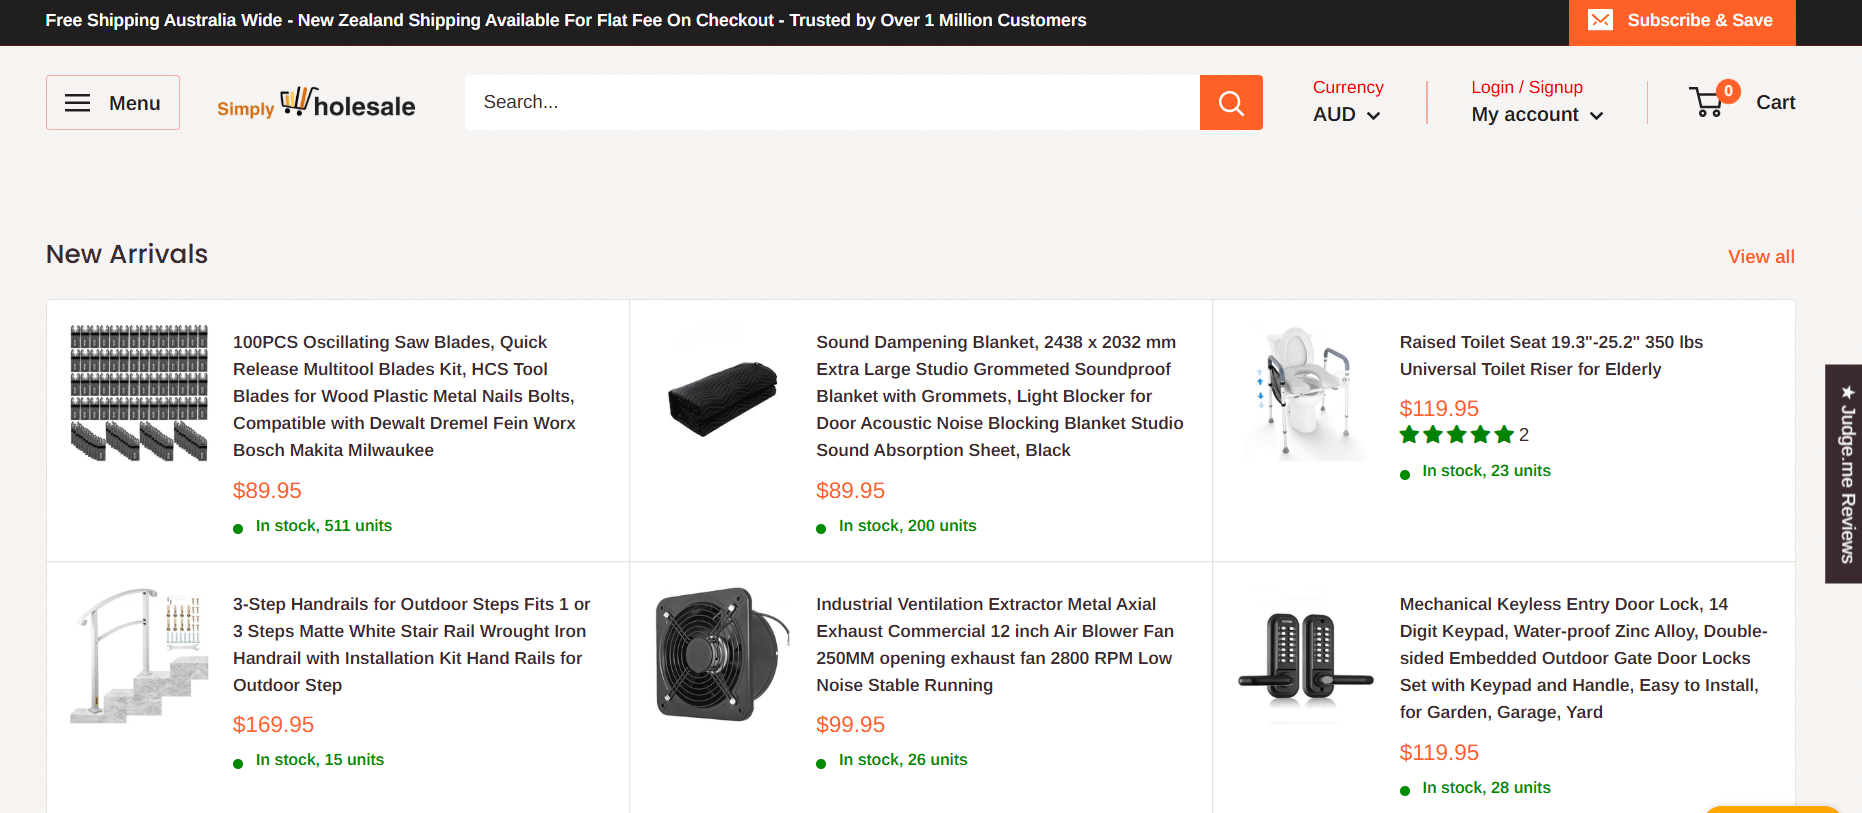1862x813 pixels.
Task: Open the Industrial Ventilation fan thumbnail
Action: click(722, 655)
